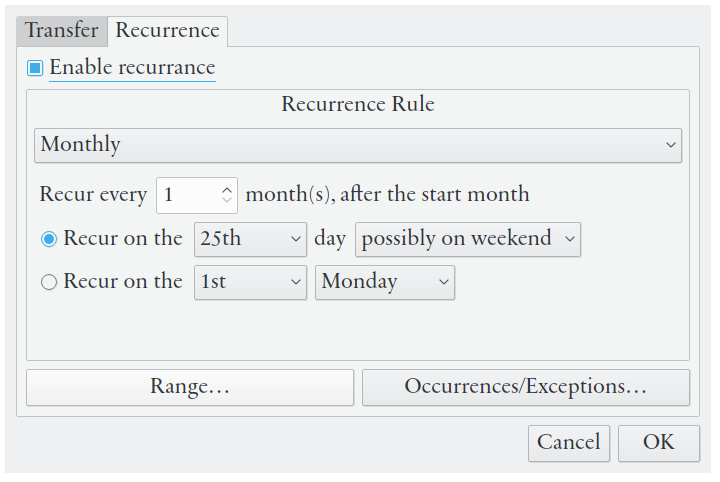Confirm the dialog with OK
Screen dimensions: 720x482
pyautogui.click(x=658, y=443)
